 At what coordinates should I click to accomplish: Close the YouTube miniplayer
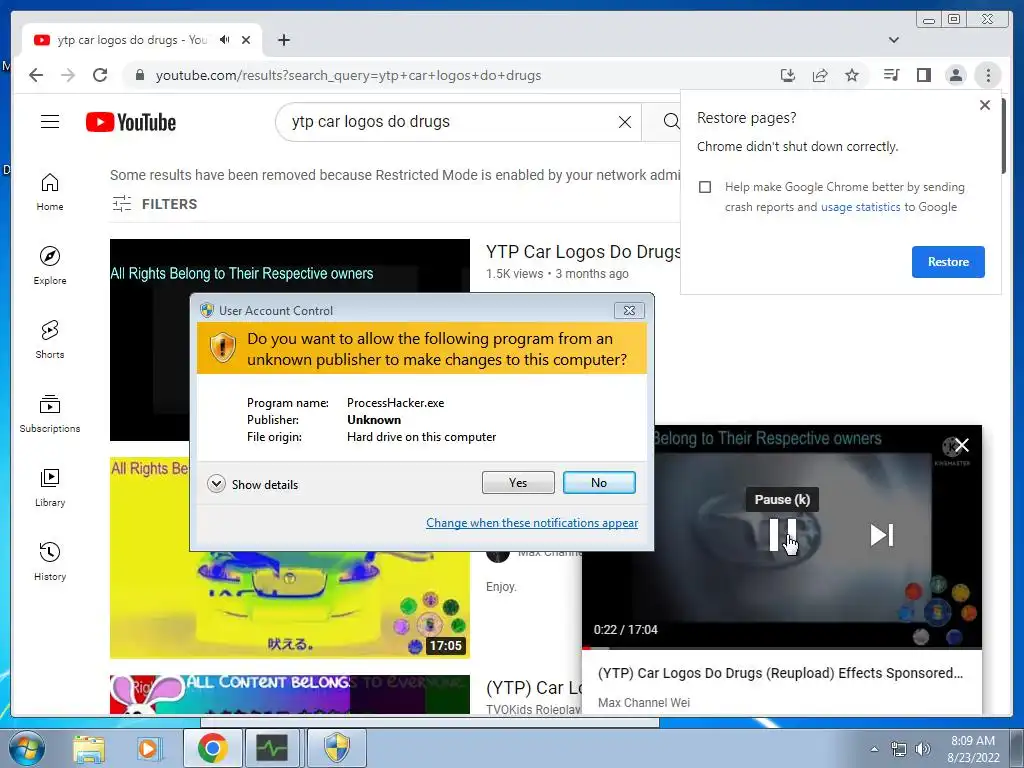[961, 445]
